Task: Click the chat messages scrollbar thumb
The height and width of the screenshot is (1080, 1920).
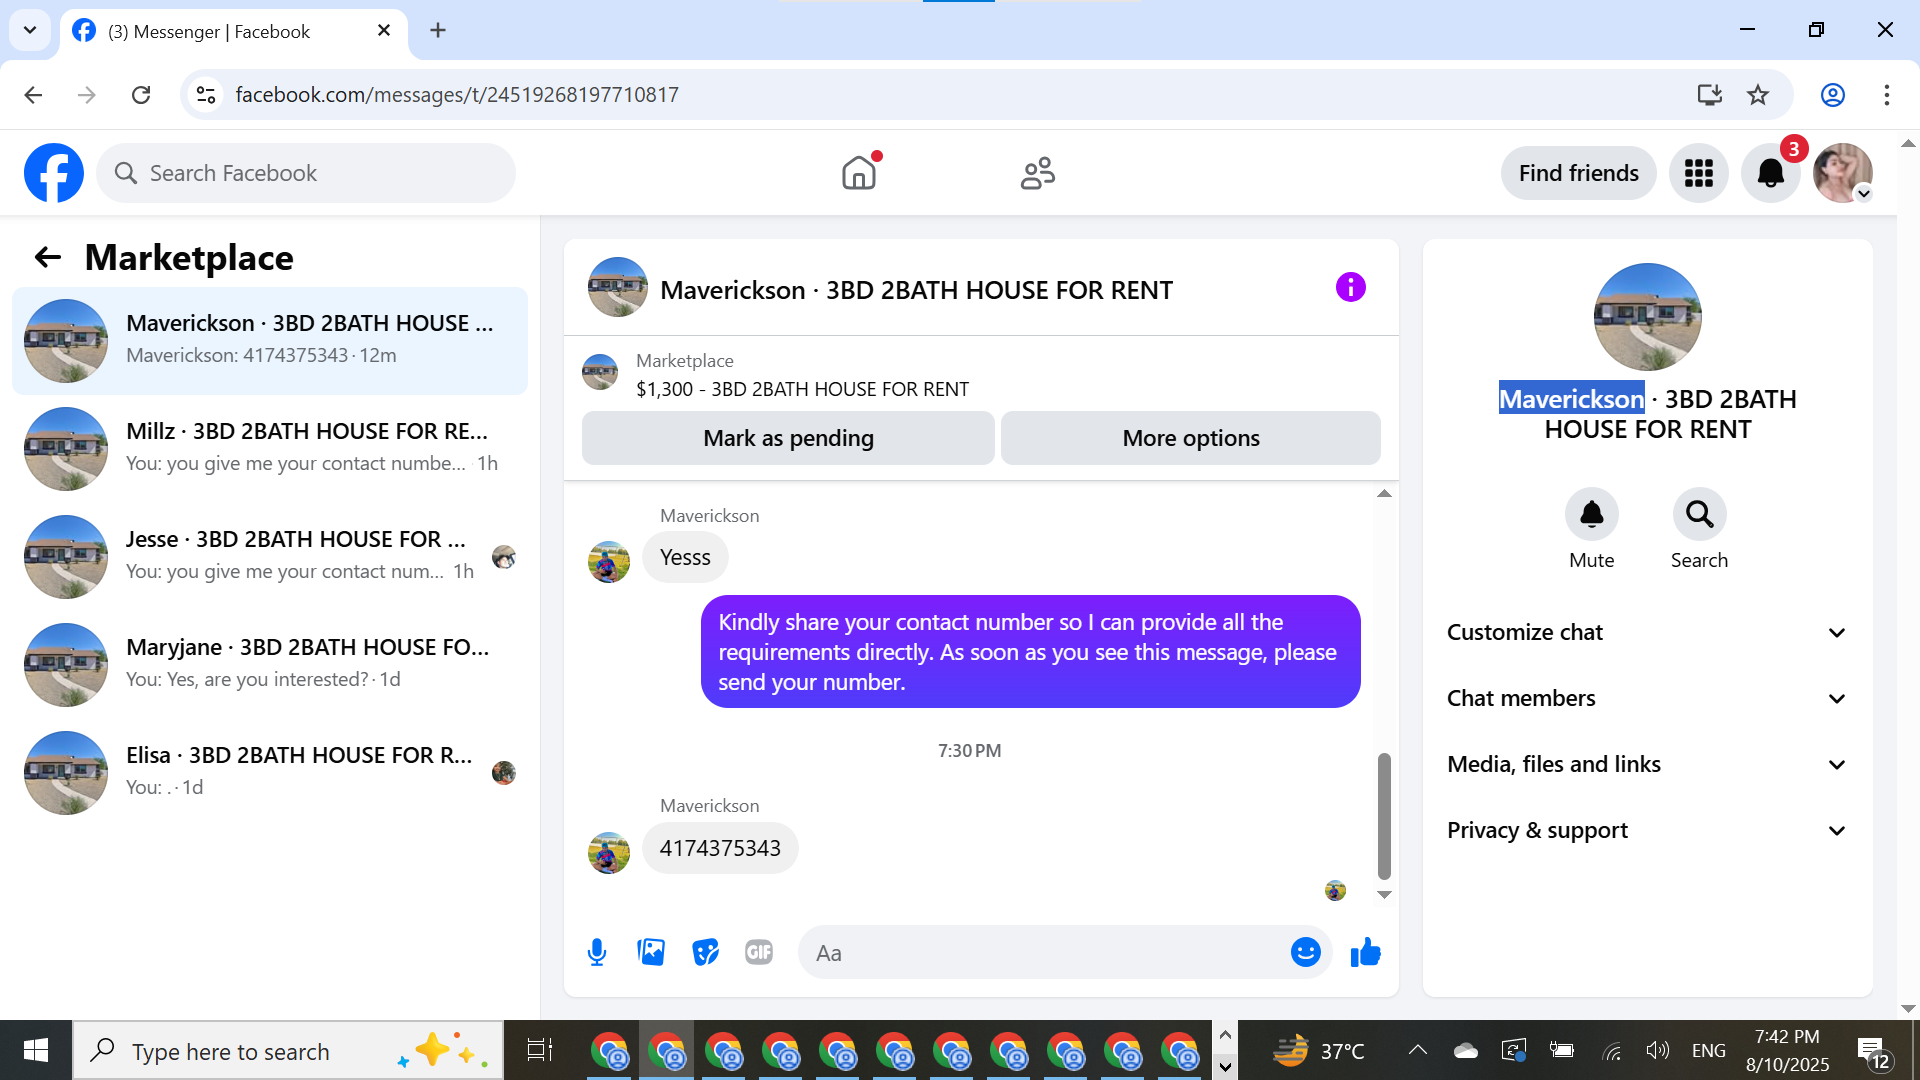Action: pos(1384,815)
